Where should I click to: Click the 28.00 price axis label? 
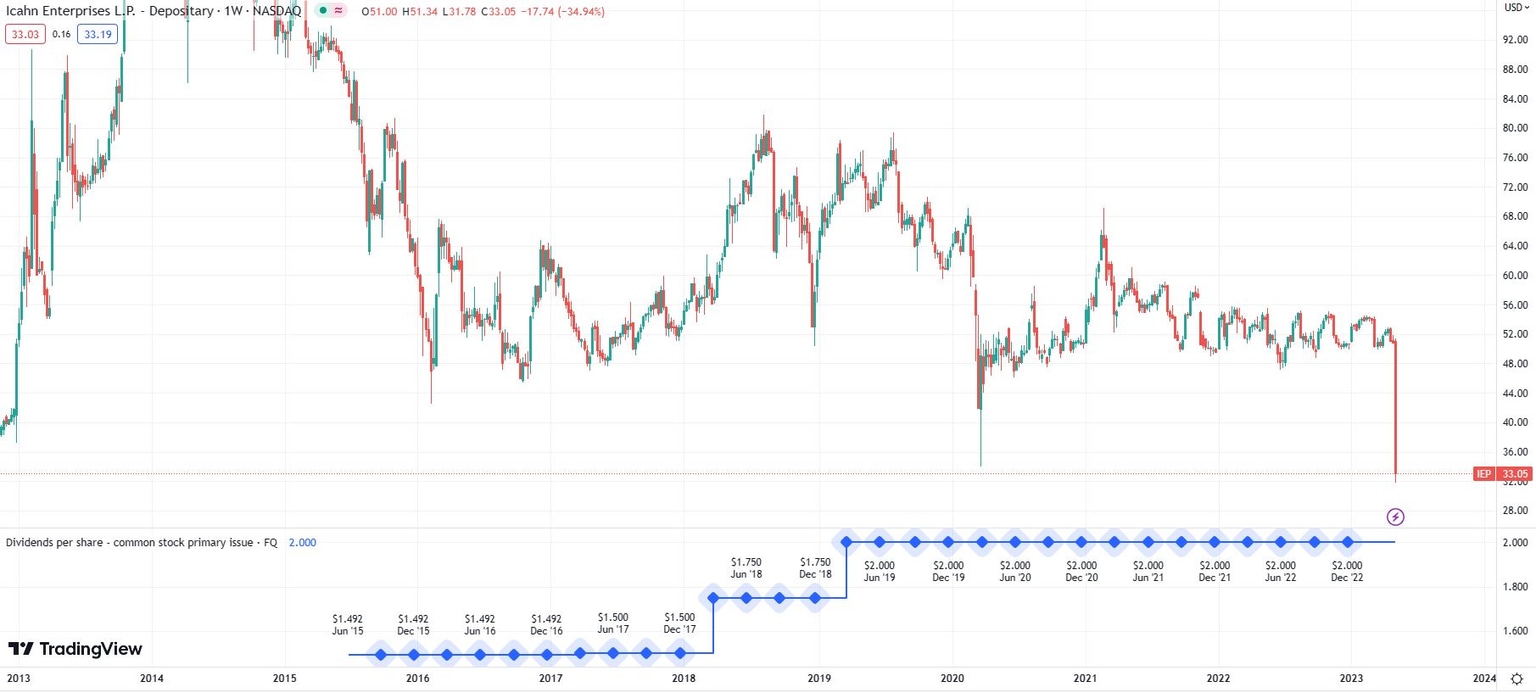pos(1515,511)
